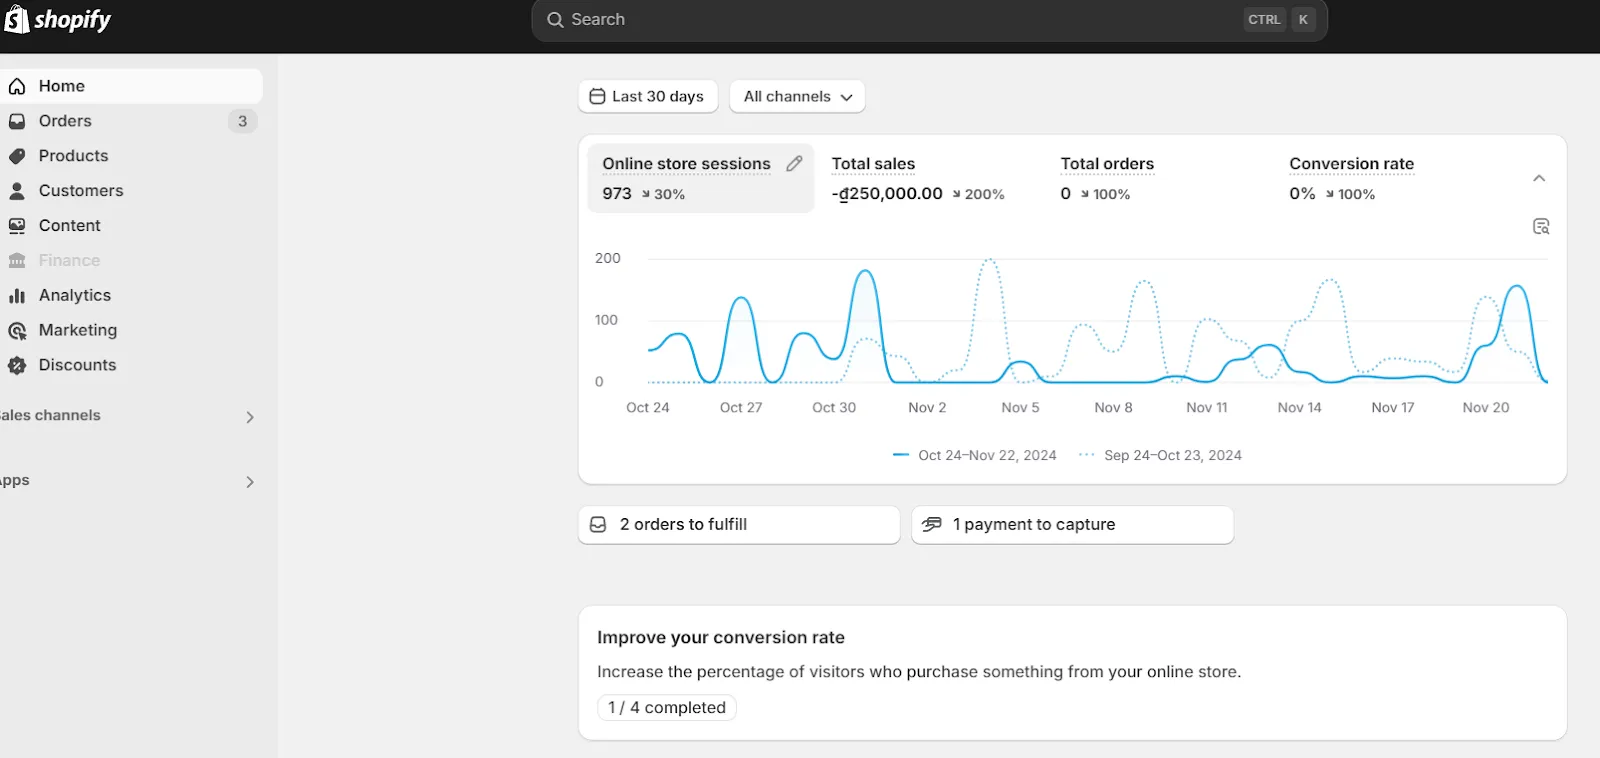Viewport: 1600px width, 758px height.
Task: Edit the Online store sessions metric pencil
Action: point(794,164)
